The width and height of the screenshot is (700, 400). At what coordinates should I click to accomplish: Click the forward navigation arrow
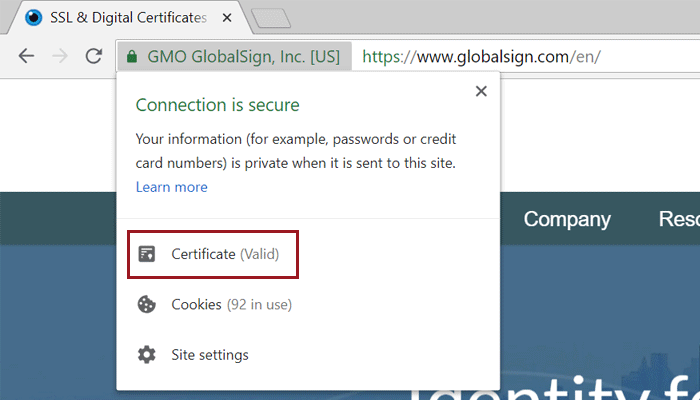(60, 56)
